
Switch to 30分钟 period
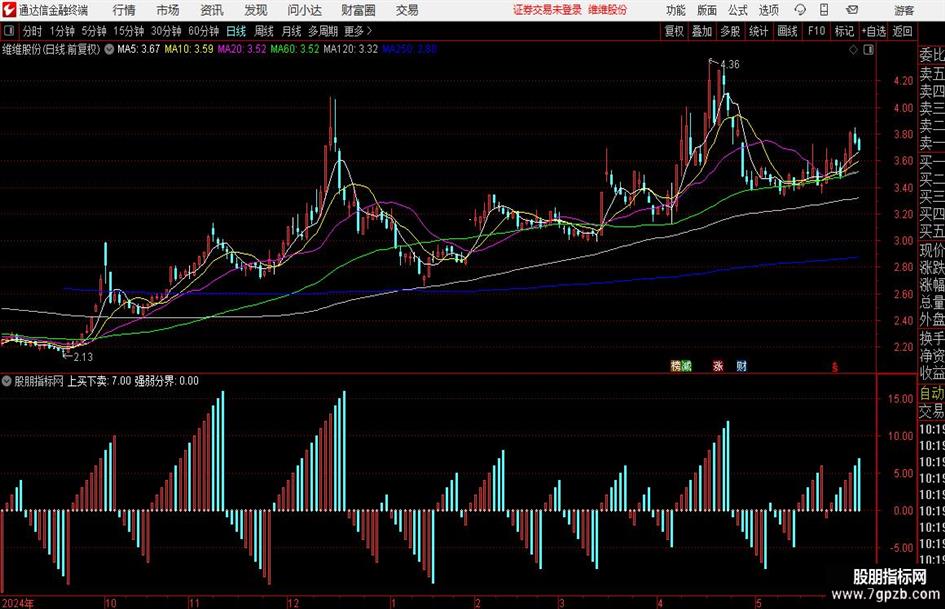point(166,31)
